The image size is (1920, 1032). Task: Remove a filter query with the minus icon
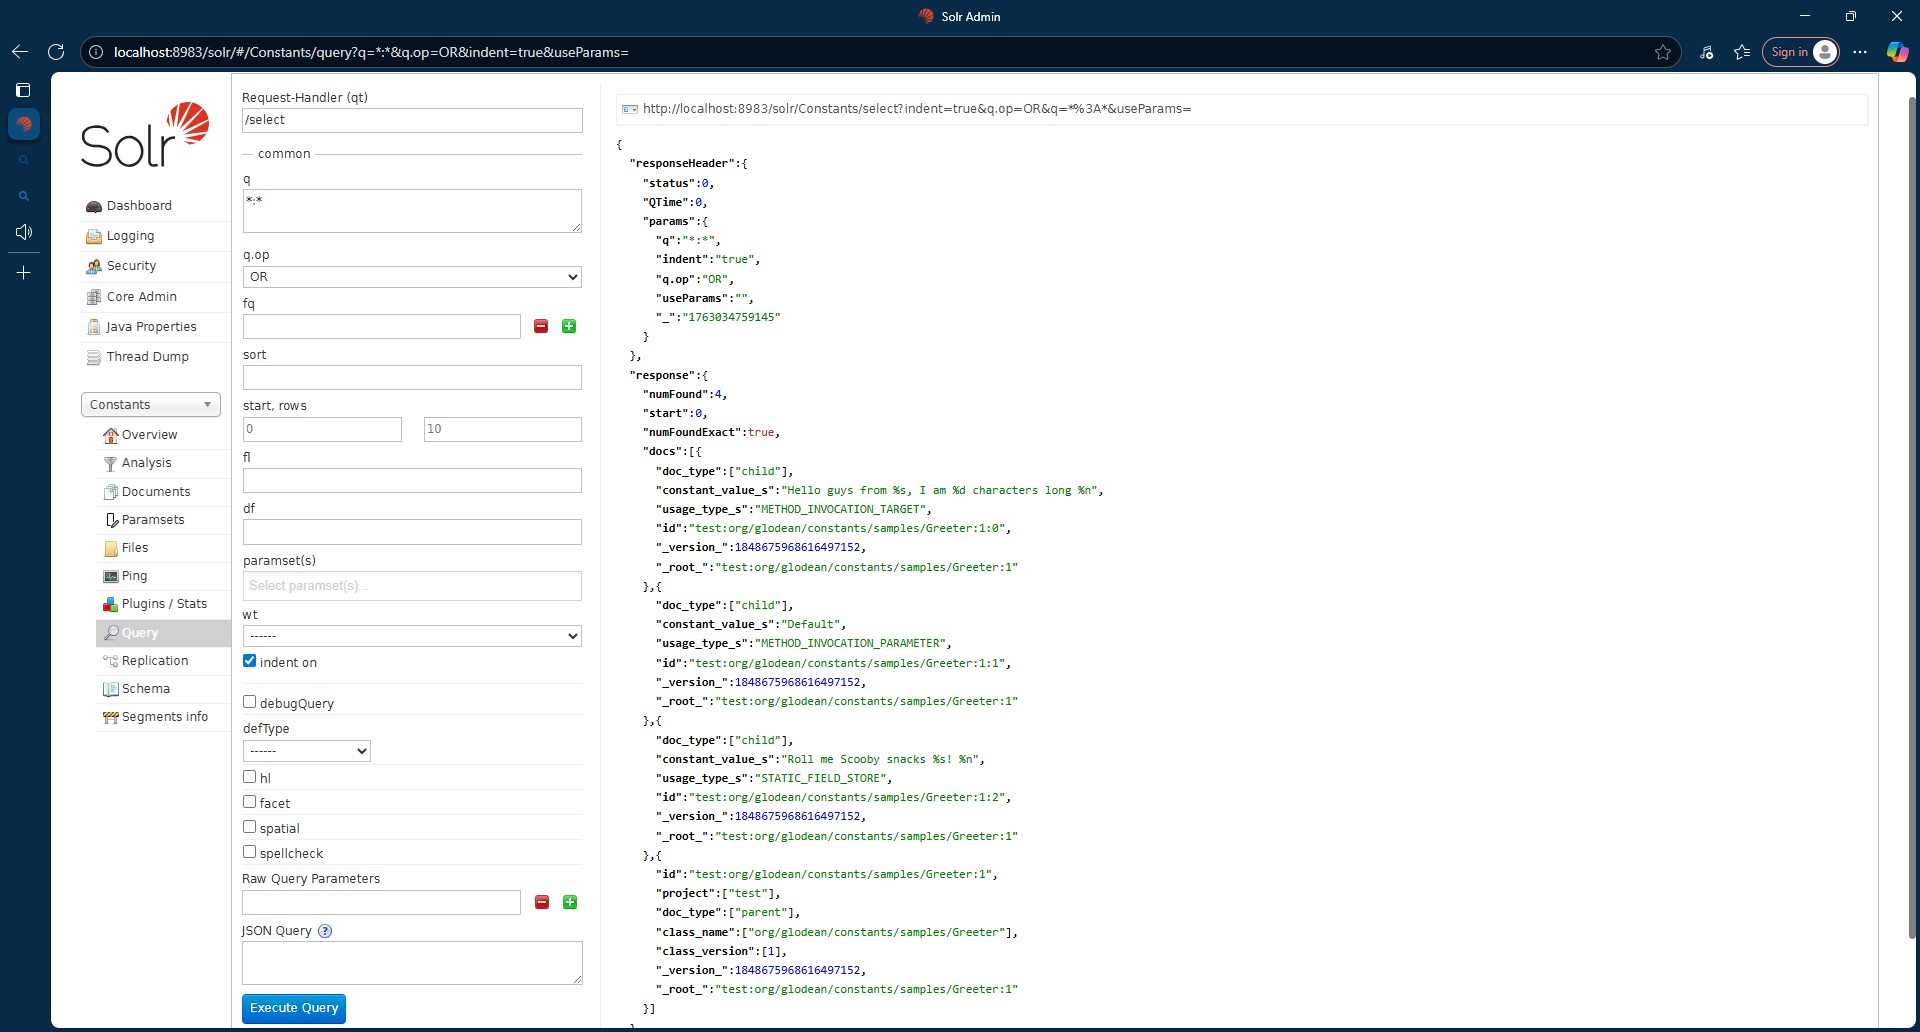[x=541, y=326]
